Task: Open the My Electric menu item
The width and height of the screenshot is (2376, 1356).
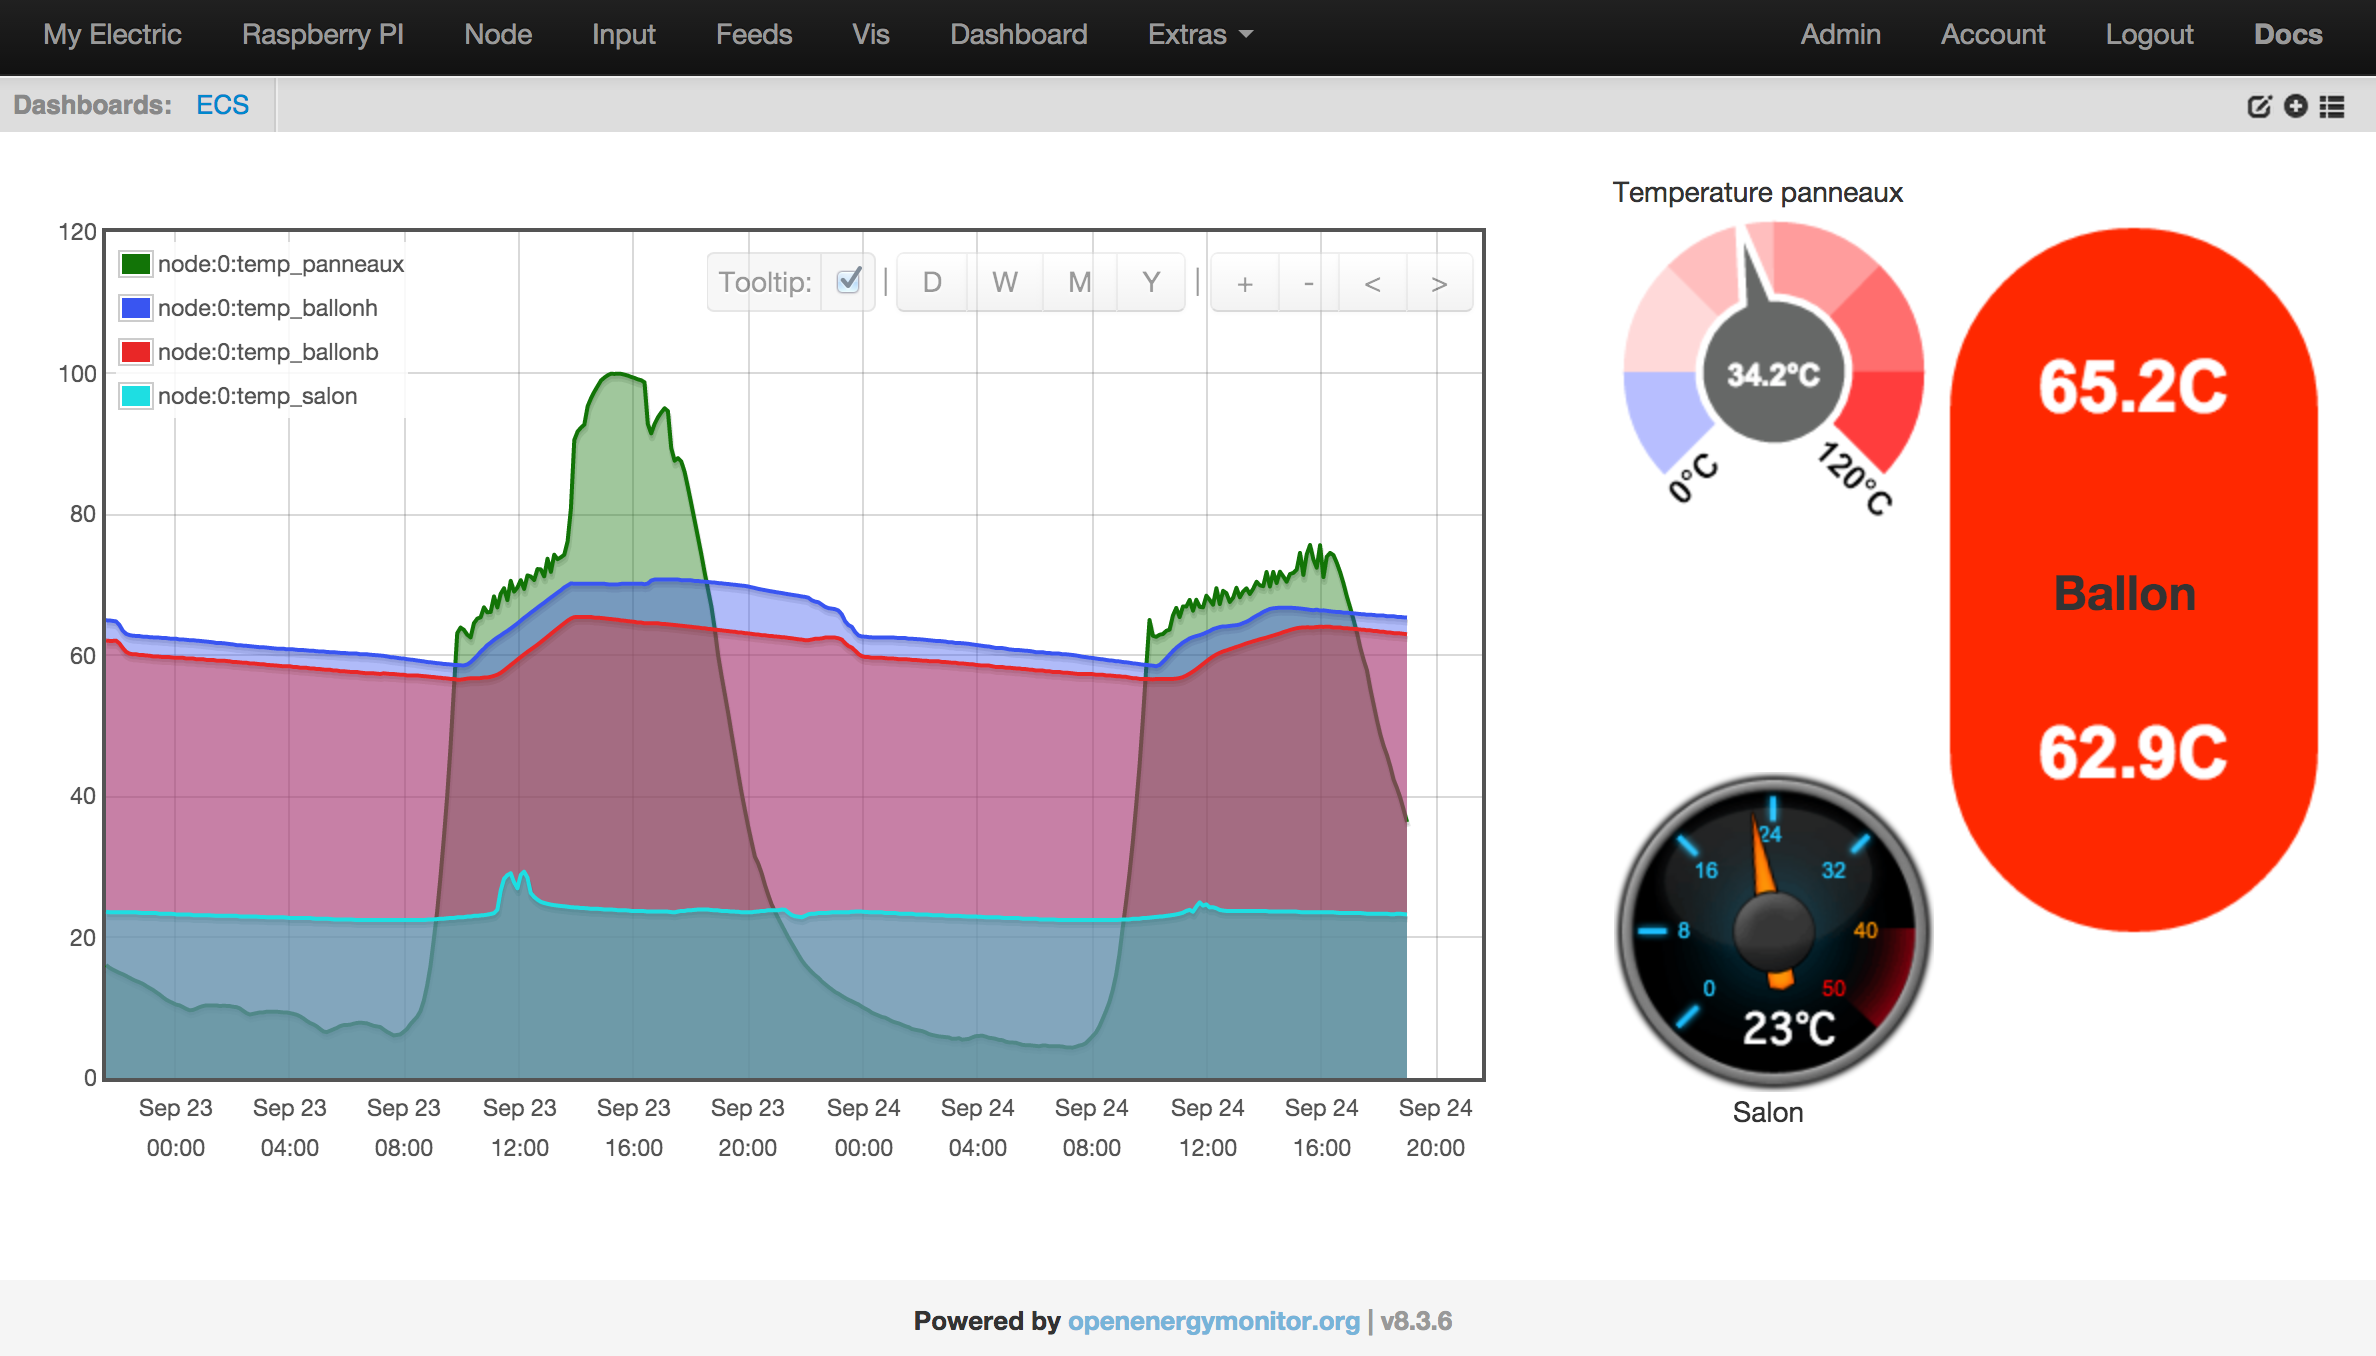Action: point(112,35)
